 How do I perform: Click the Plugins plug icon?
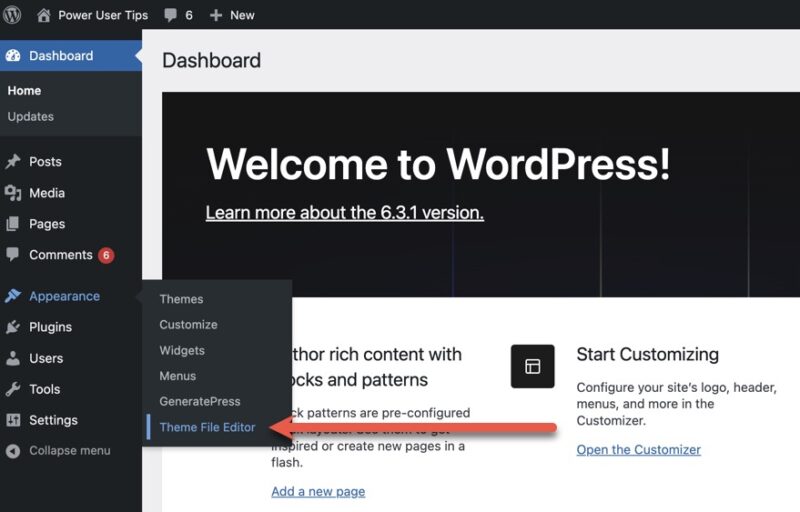[x=13, y=327]
